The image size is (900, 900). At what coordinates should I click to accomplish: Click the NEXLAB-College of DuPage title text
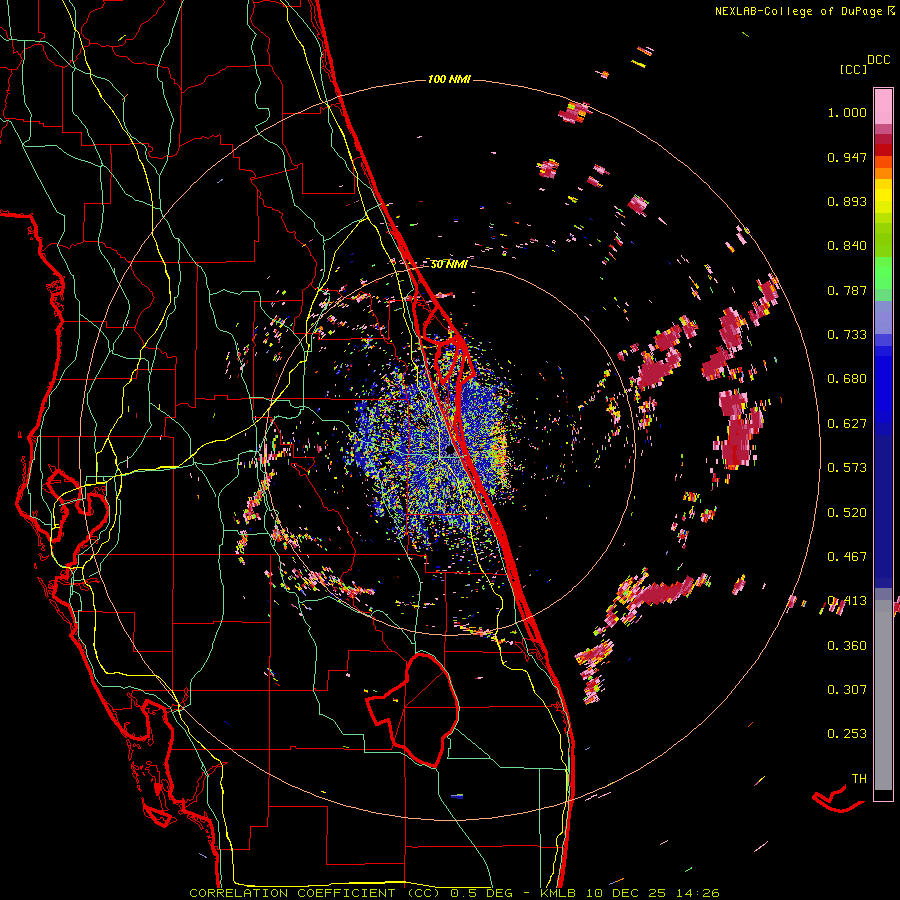coord(797,11)
